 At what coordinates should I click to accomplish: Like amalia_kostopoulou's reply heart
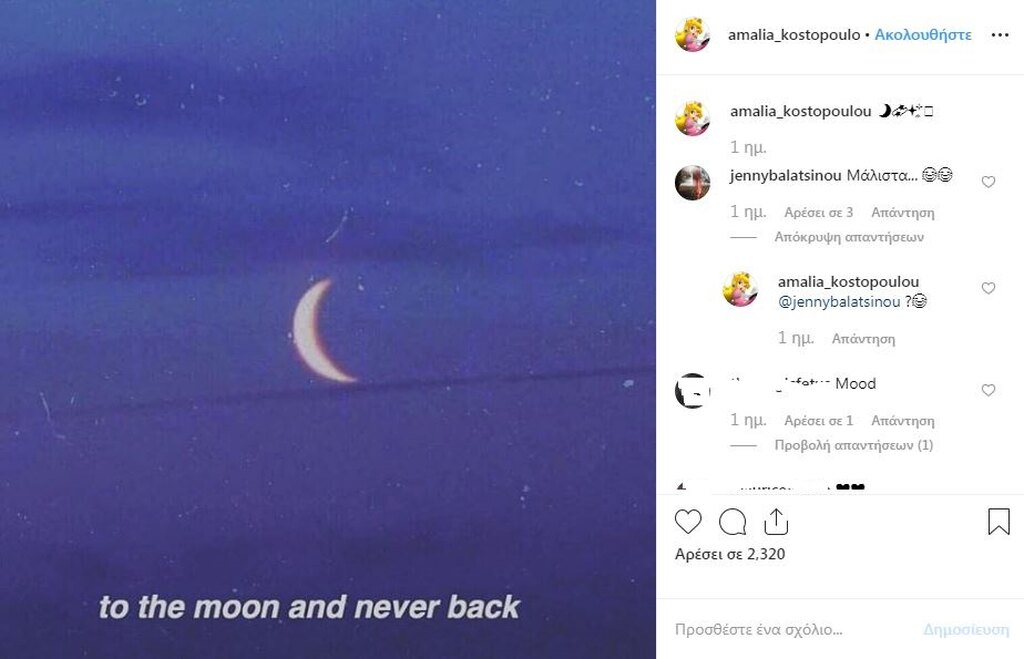tap(988, 288)
